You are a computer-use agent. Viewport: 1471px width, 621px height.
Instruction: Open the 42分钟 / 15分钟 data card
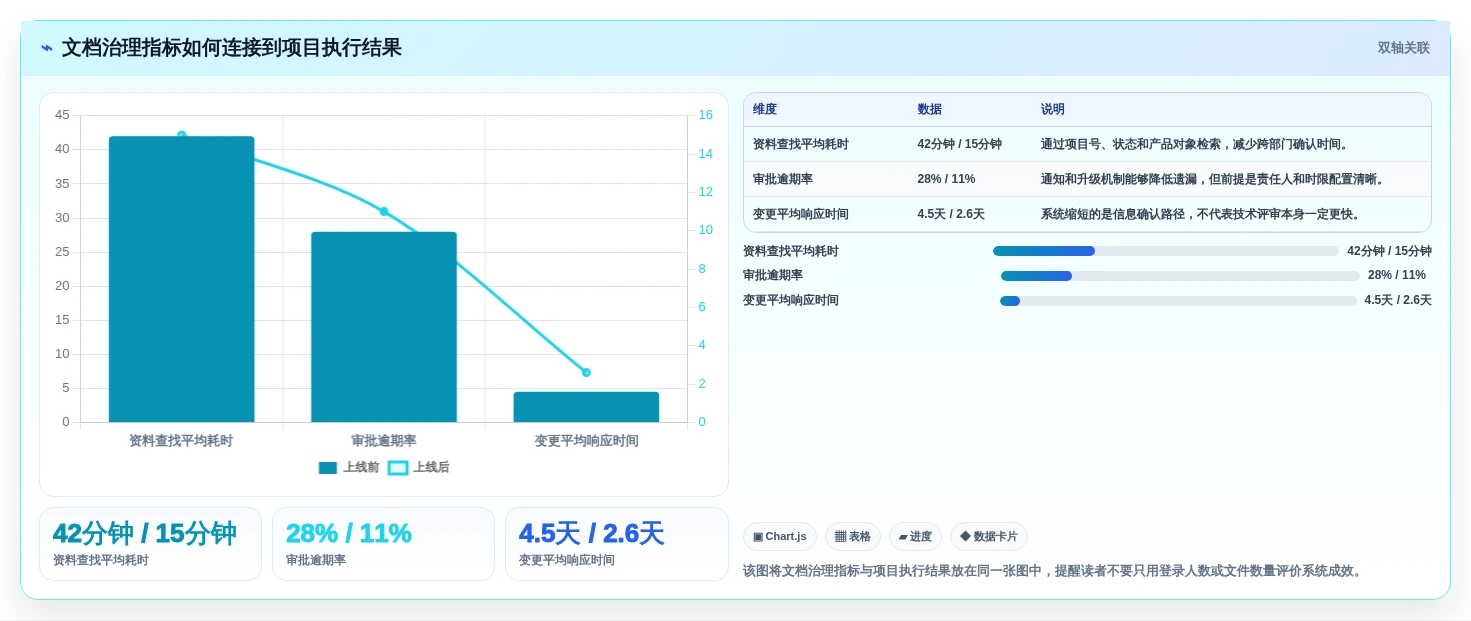click(150, 544)
